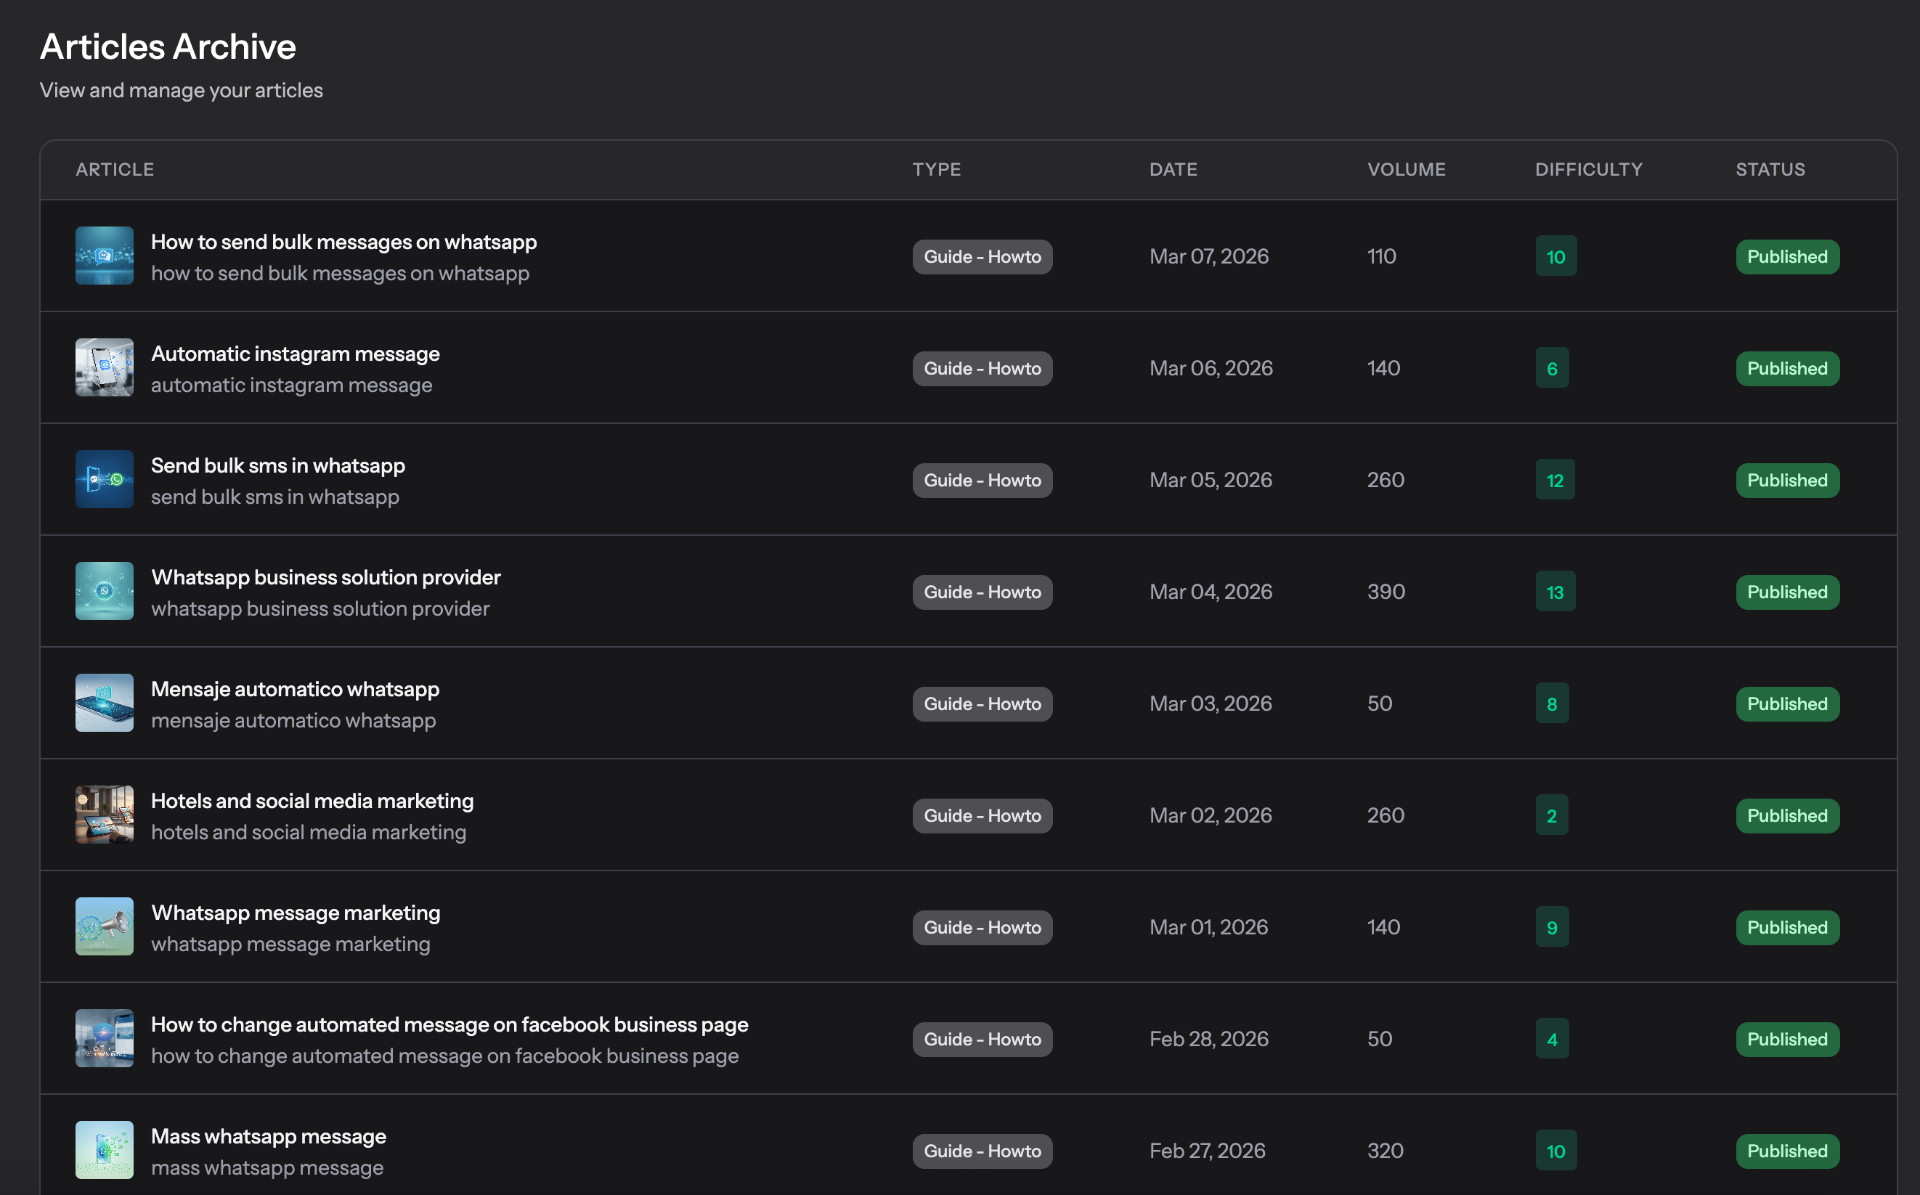Click Published badge for Mar 07, 2026 row
Screen dimensions: 1920x1195
[1787, 257]
